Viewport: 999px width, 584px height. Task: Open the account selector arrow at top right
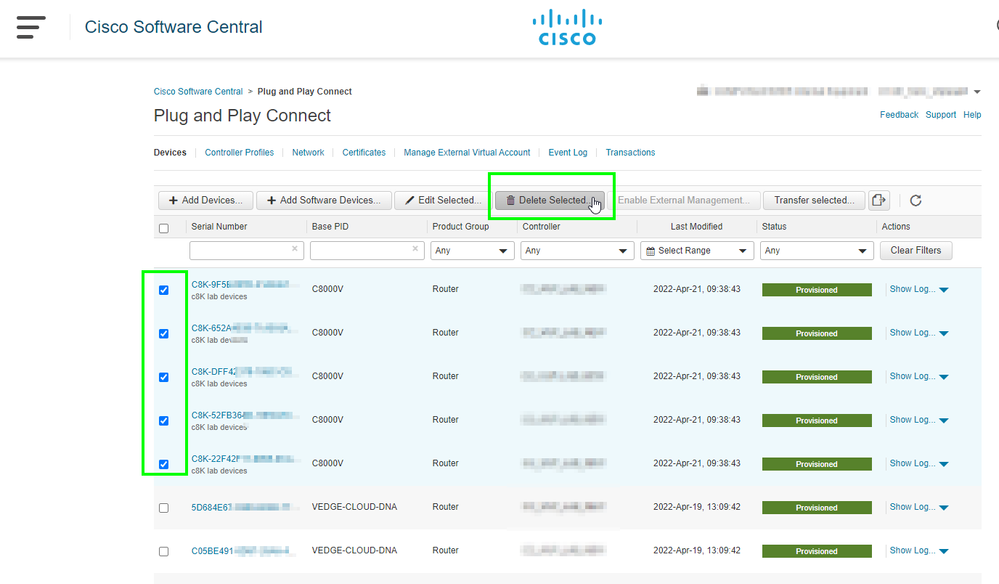coord(977,92)
